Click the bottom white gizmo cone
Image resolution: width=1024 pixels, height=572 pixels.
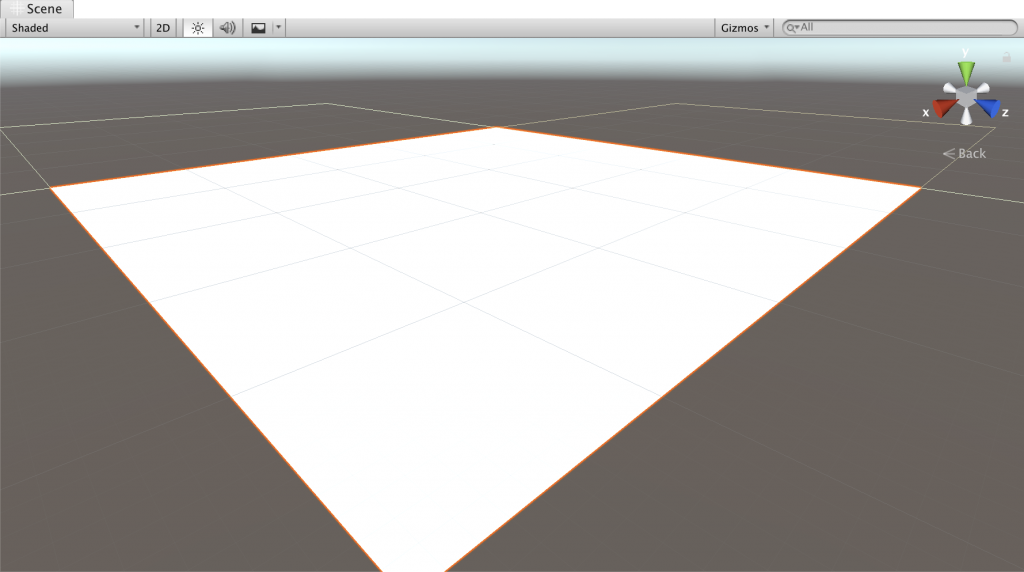966,116
